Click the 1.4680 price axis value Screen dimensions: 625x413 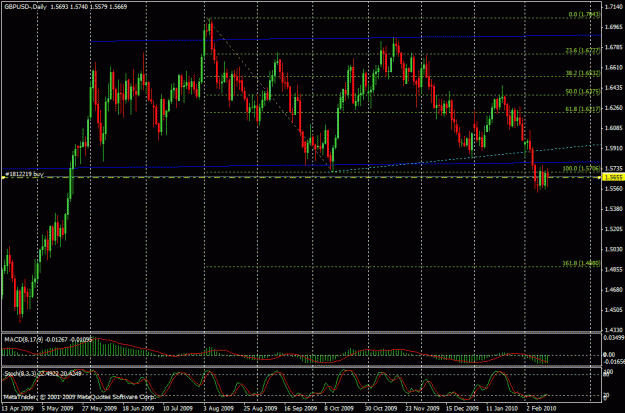(x=614, y=290)
